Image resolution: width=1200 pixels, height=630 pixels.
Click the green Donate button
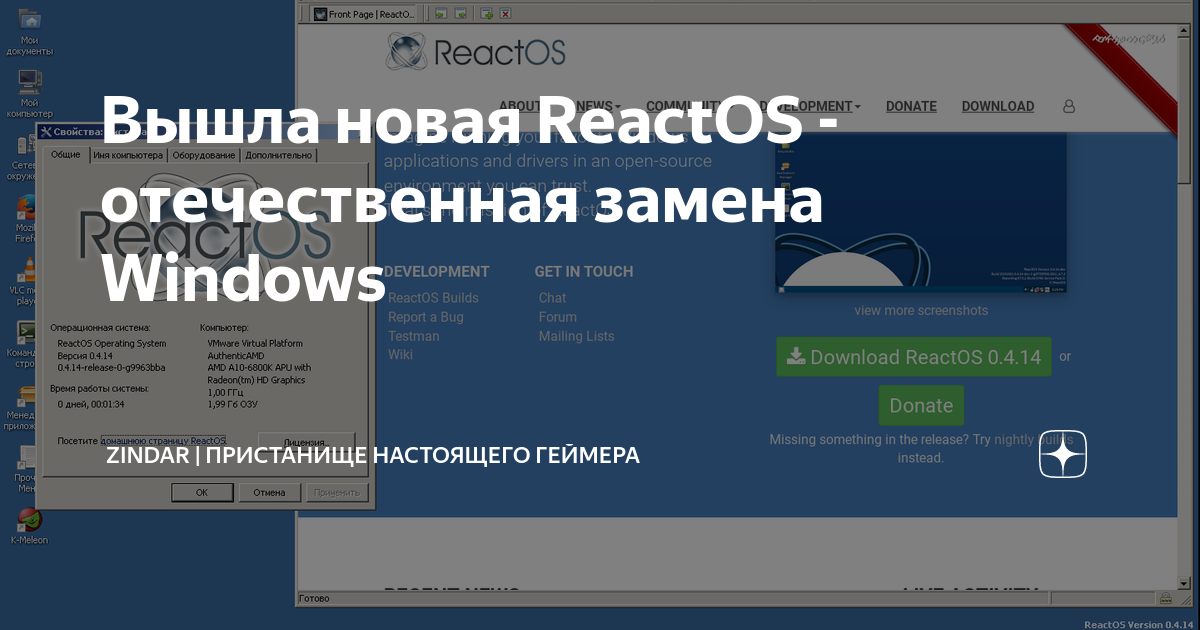tap(921, 406)
